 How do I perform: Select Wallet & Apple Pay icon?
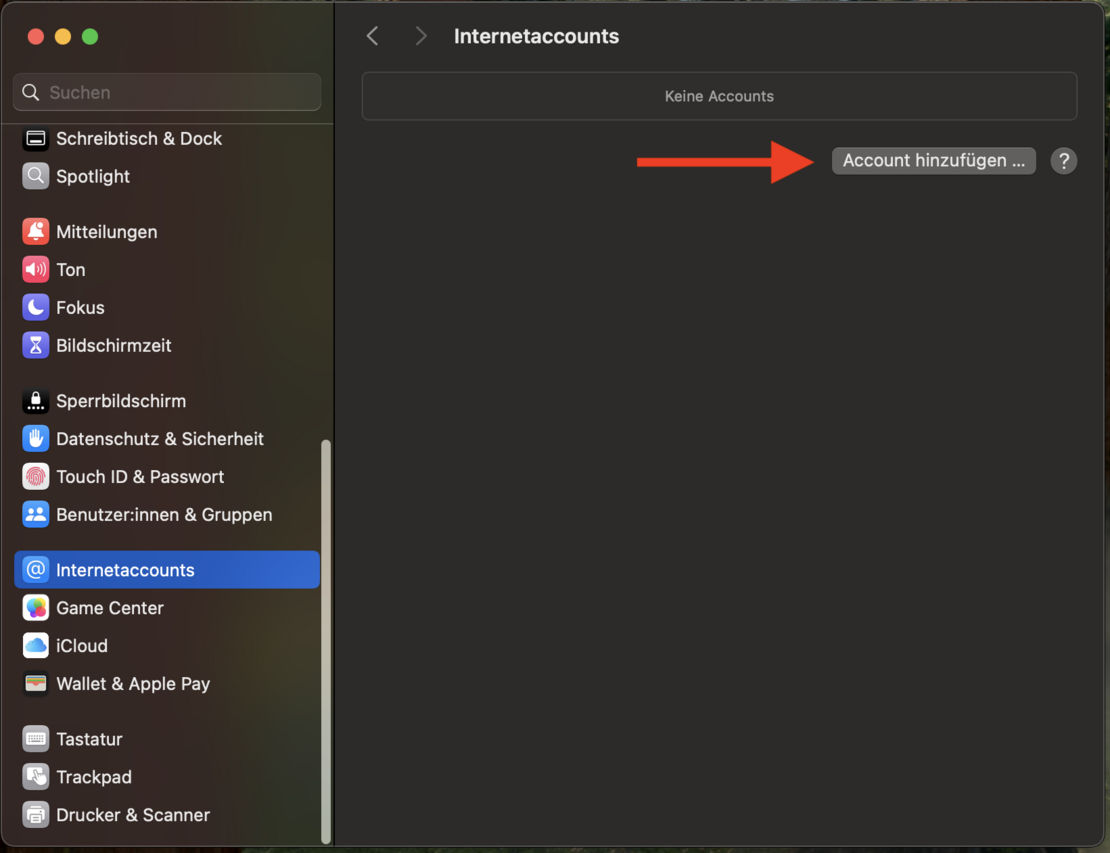[x=35, y=683]
